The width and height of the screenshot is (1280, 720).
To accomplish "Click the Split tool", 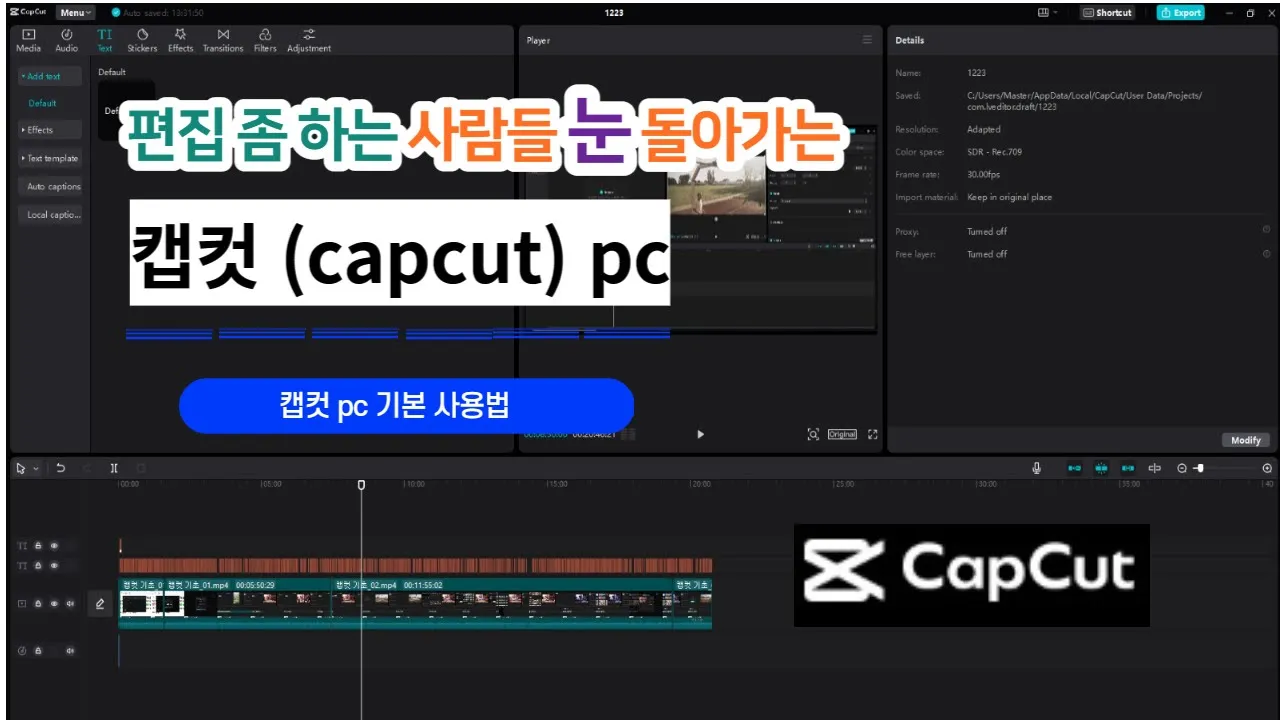I will pyautogui.click(x=114, y=468).
